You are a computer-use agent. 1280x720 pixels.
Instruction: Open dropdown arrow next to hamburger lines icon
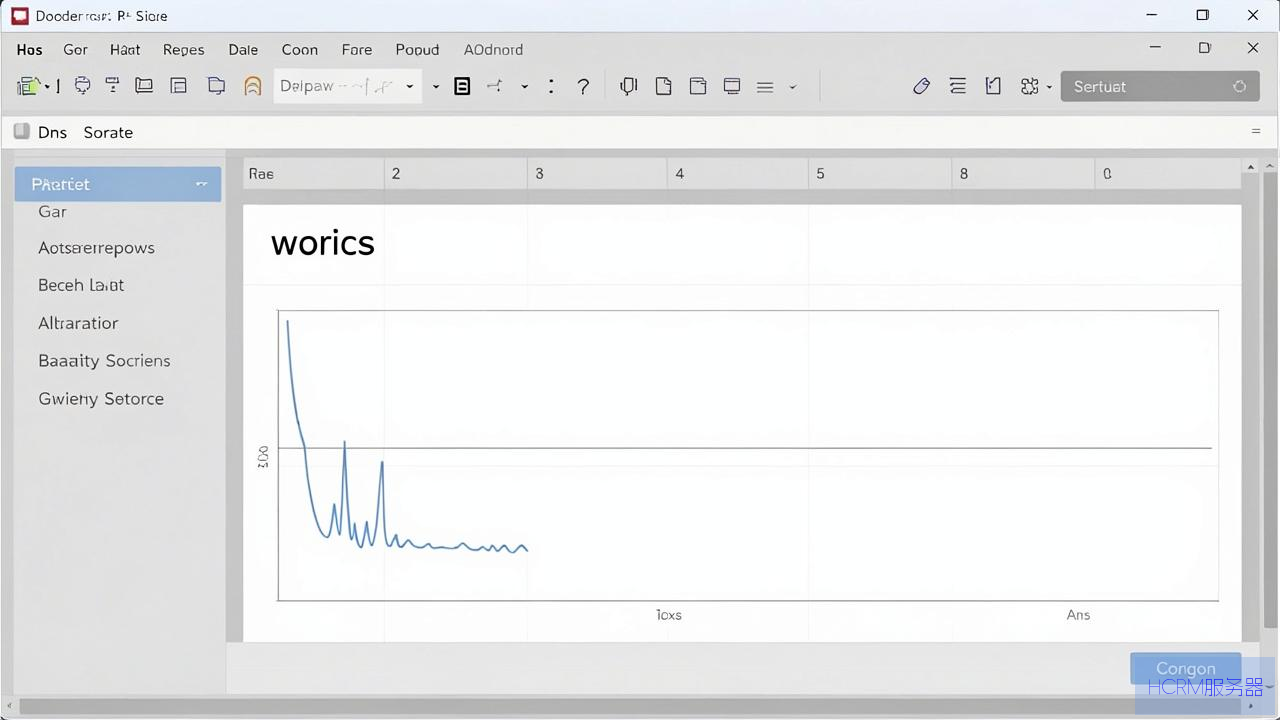point(792,87)
